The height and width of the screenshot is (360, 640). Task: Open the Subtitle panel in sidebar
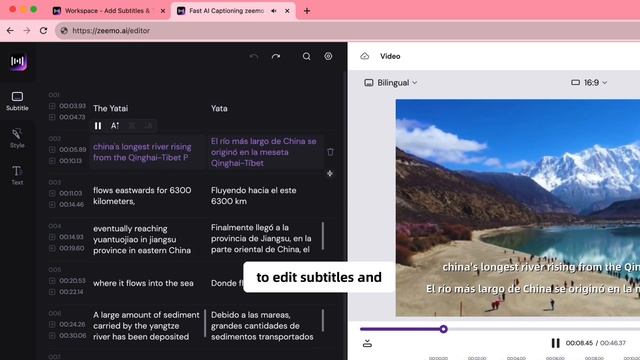(x=17, y=101)
